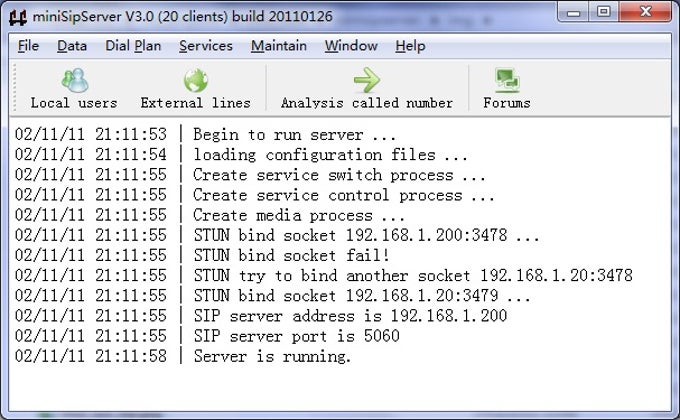Click the miniSipServer title bar app icon

click(x=17, y=14)
